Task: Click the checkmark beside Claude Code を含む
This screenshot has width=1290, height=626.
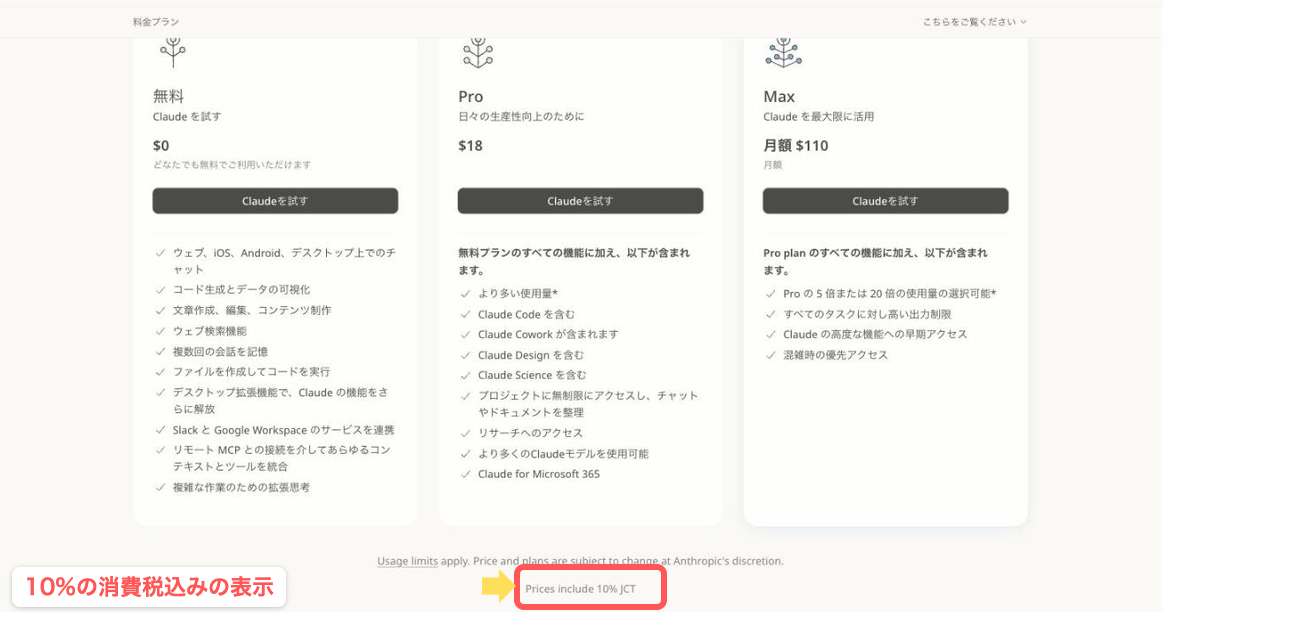Action: coord(465,314)
